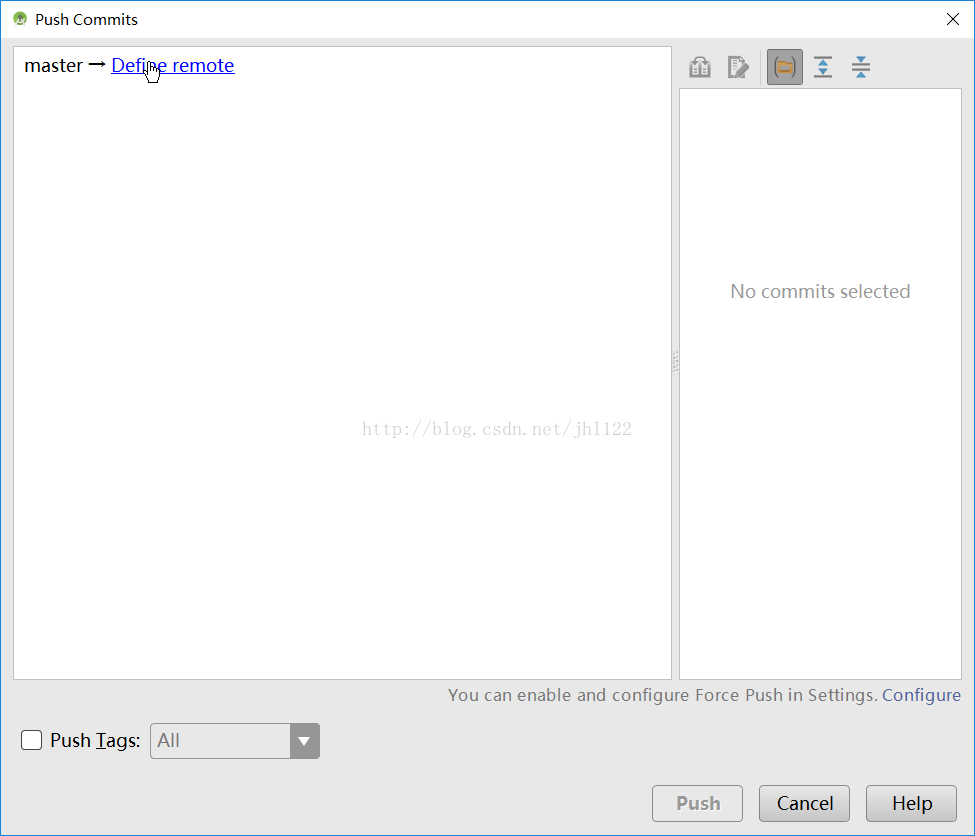Click the Show Diff toolbar icon
The height and width of the screenshot is (836, 975).
pos(700,67)
